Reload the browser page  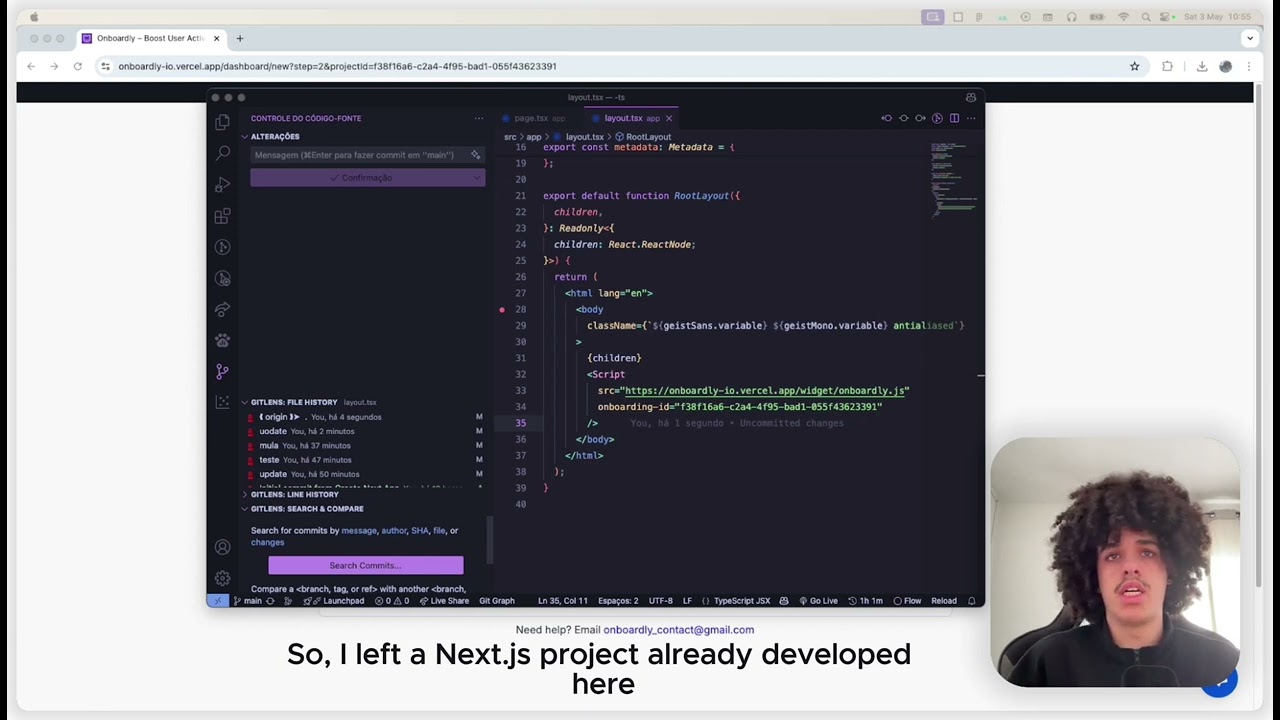(77, 66)
